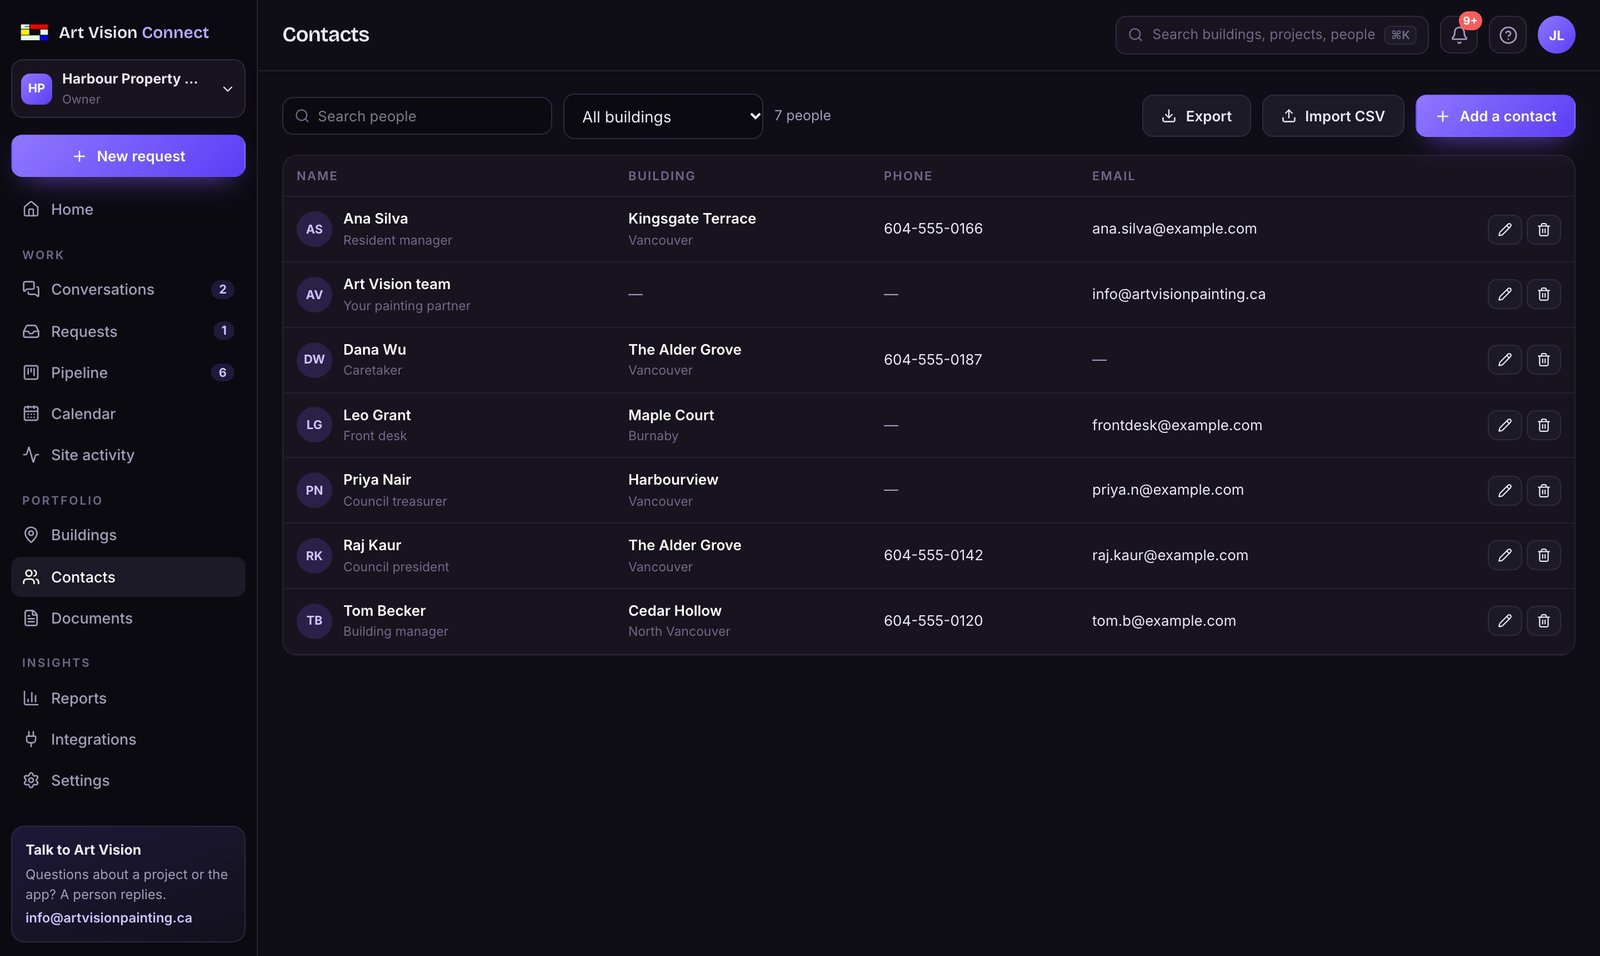Click Art Vision Connect logo

tap(115, 32)
